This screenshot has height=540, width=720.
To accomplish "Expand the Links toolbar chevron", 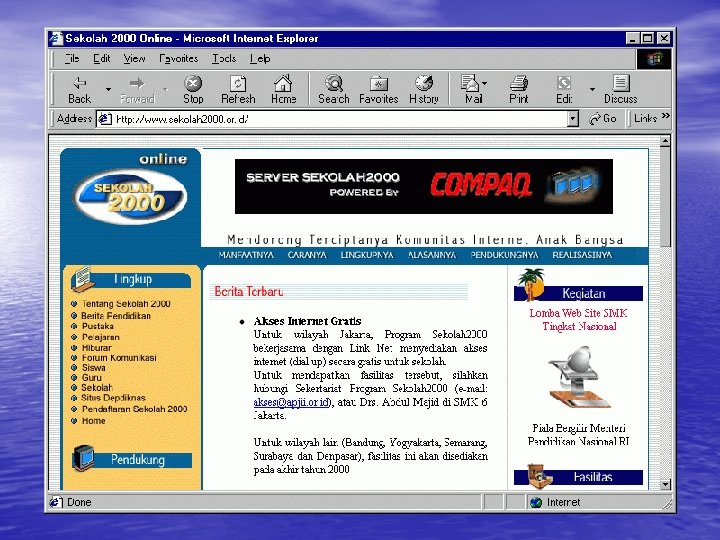I will tap(665, 116).
